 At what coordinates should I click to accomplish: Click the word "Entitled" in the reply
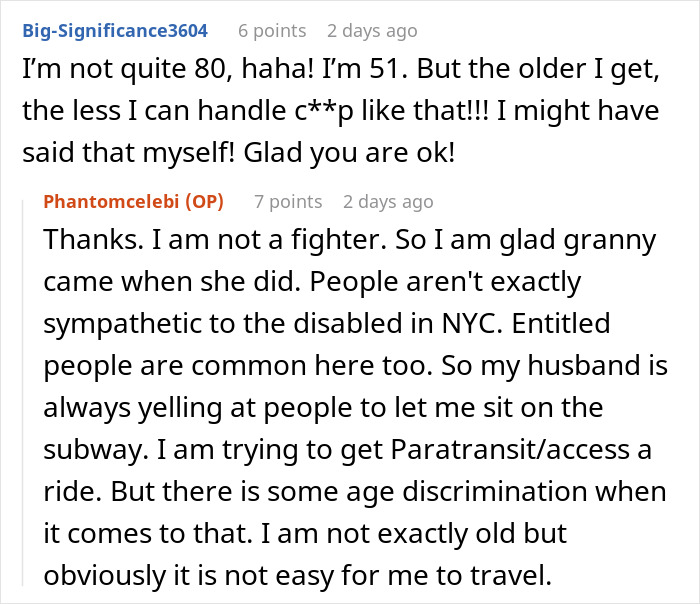click(561, 323)
